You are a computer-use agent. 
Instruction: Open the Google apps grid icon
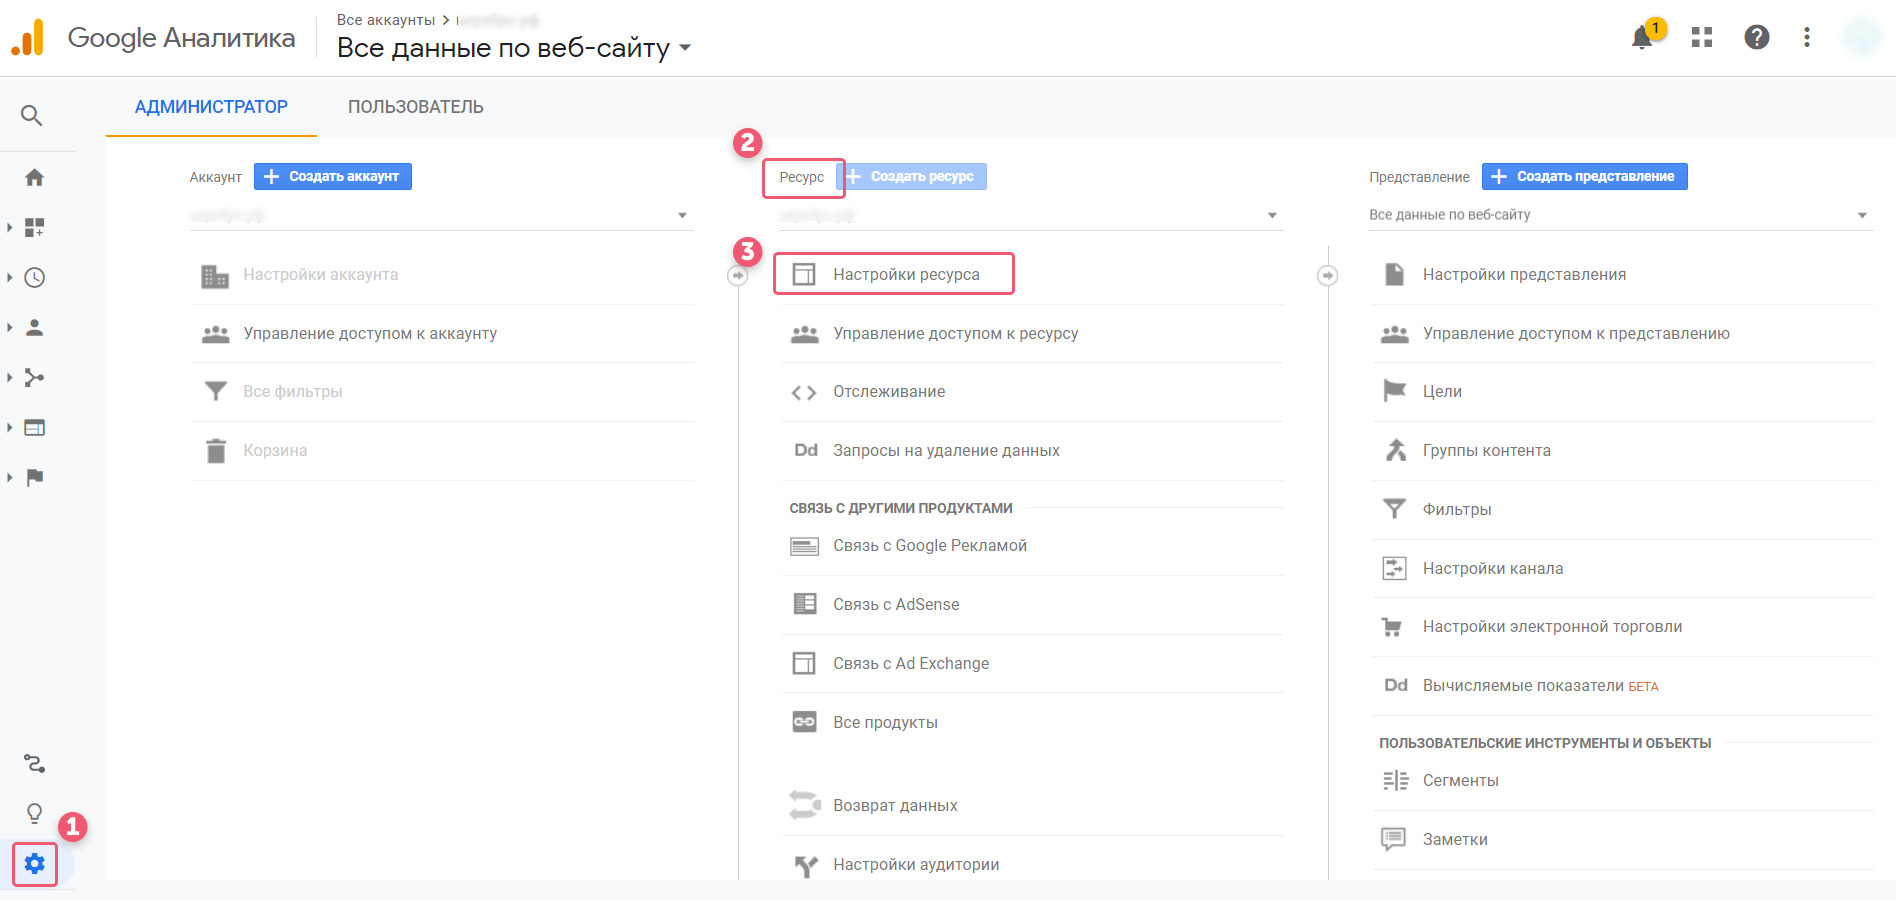pyautogui.click(x=1702, y=37)
